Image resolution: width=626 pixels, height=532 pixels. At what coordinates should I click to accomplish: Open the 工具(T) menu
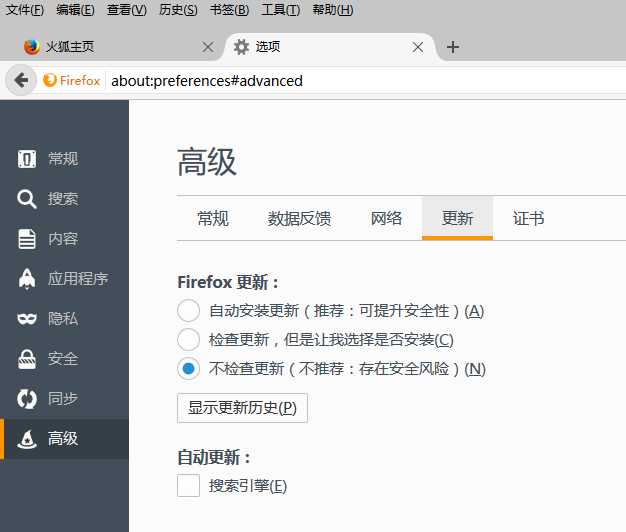point(281,10)
